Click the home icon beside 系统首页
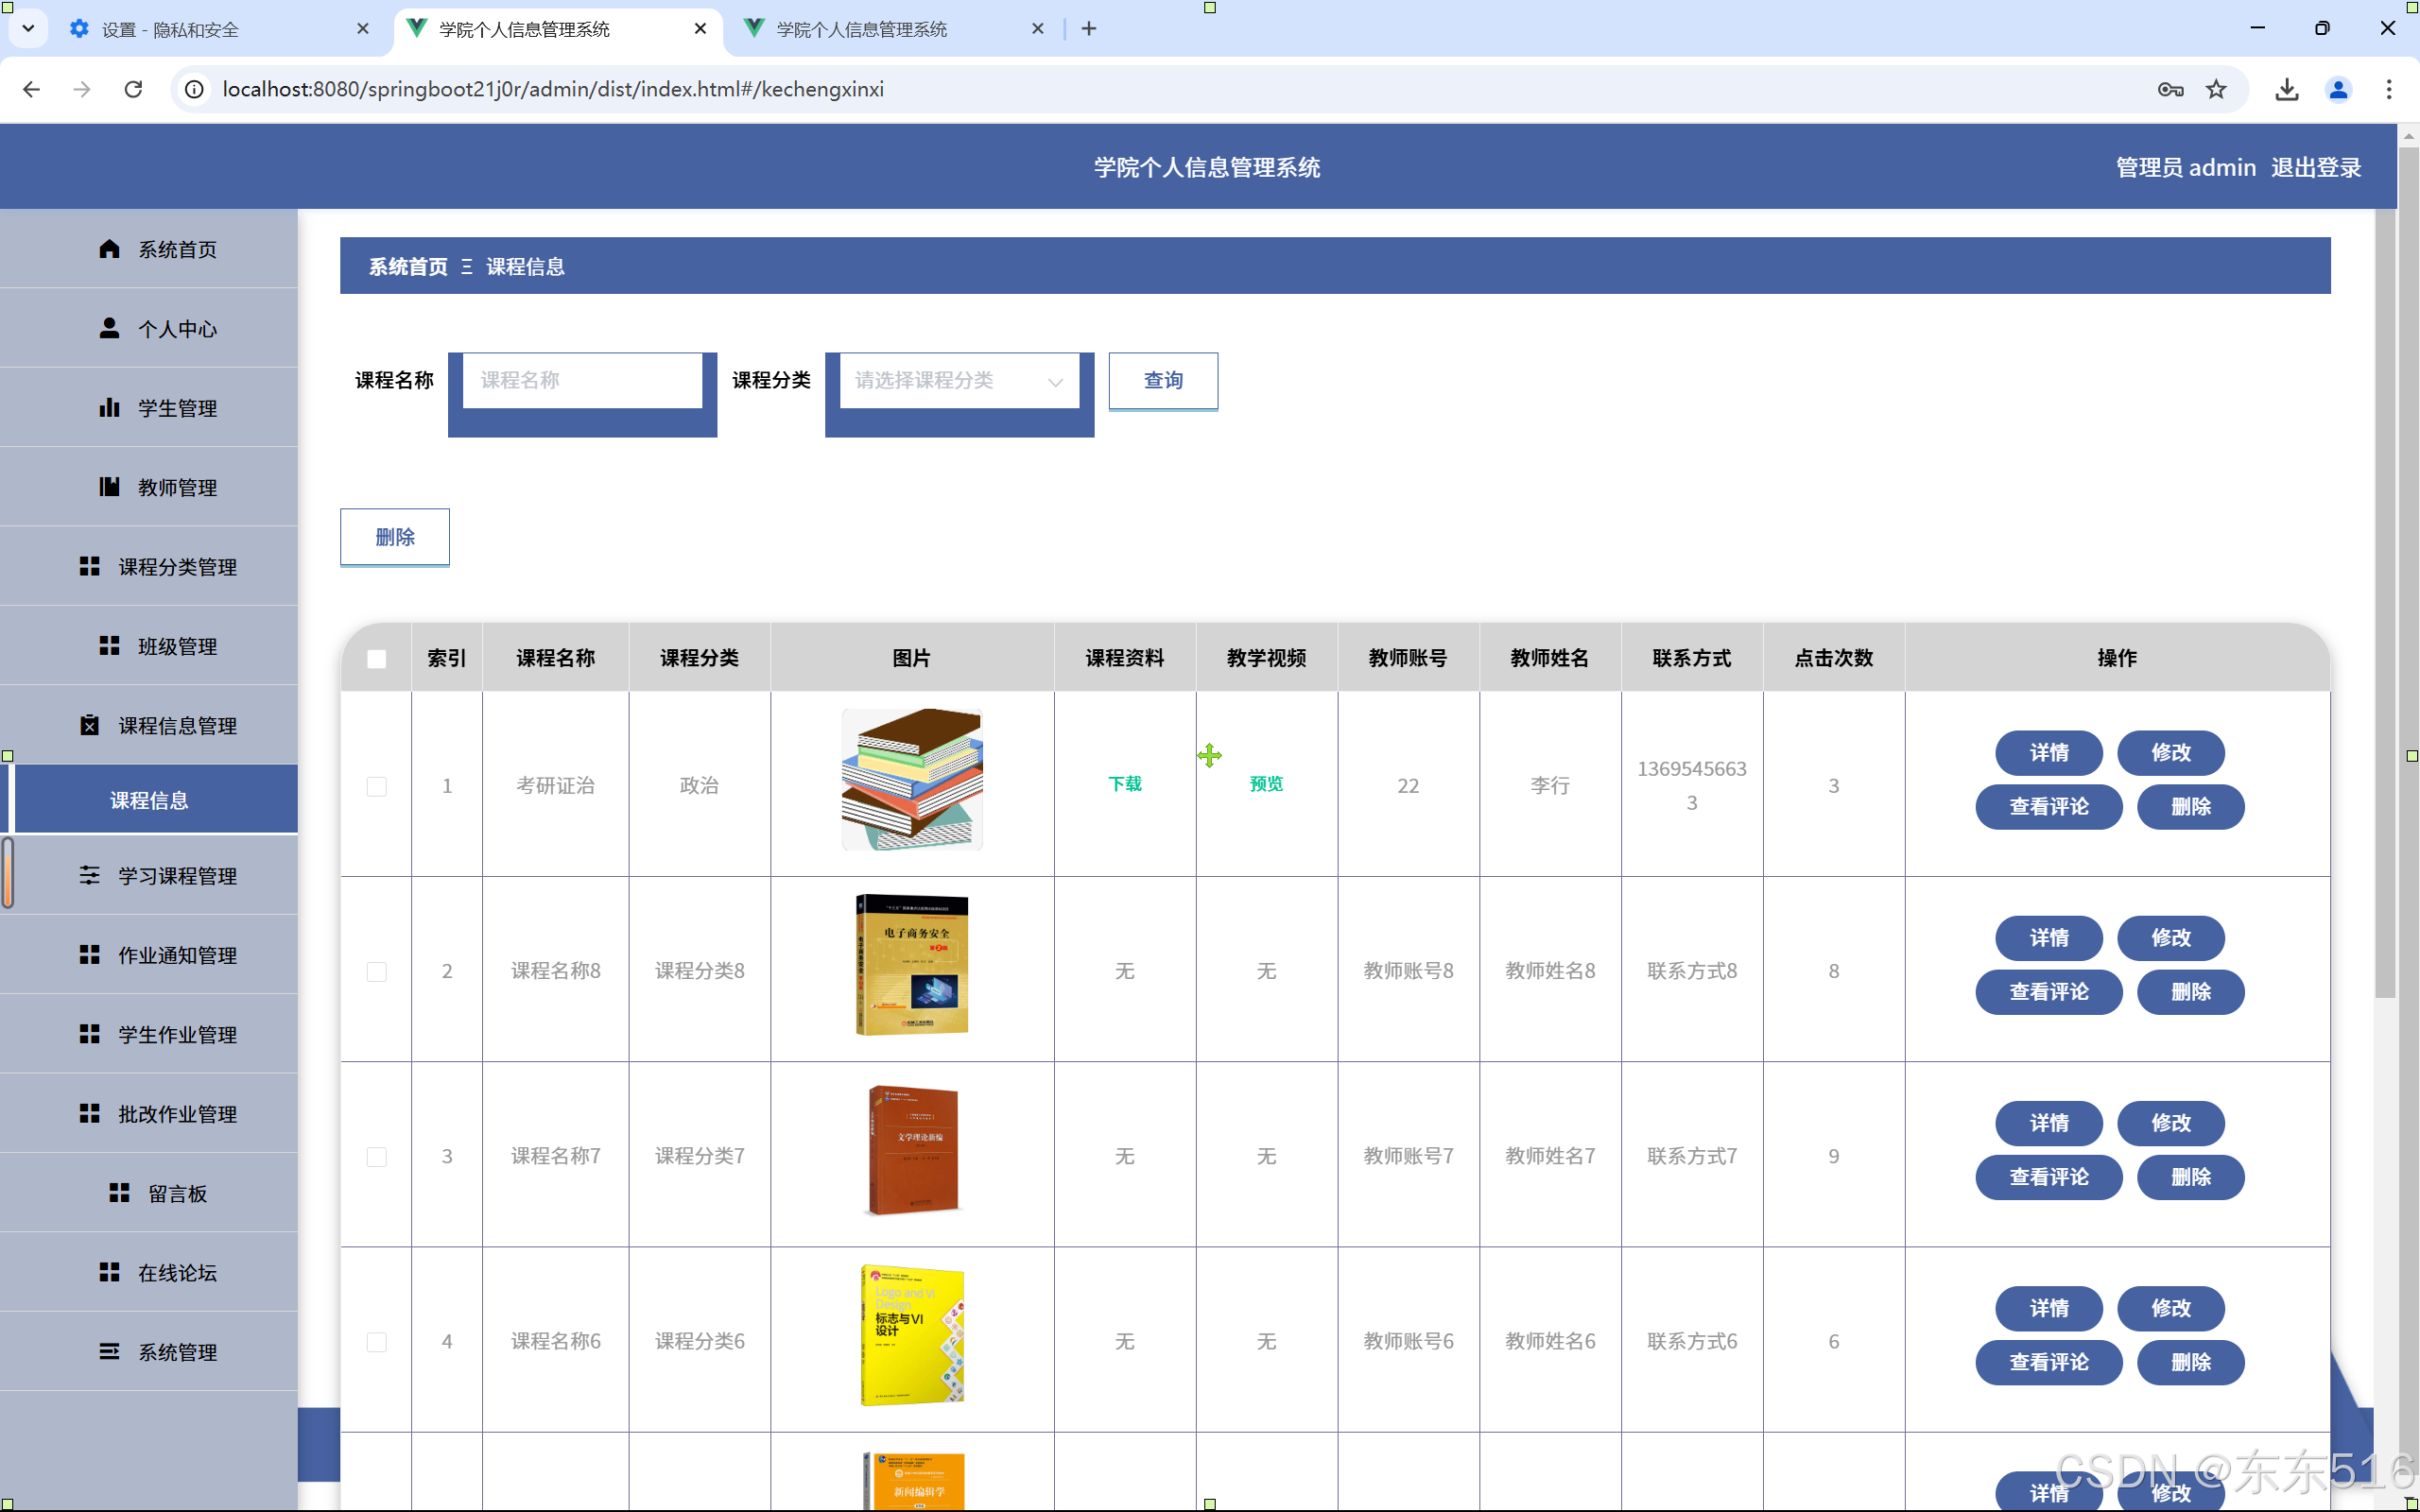Image resolution: width=2420 pixels, height=1512 pixels. (x=109, y=249)
